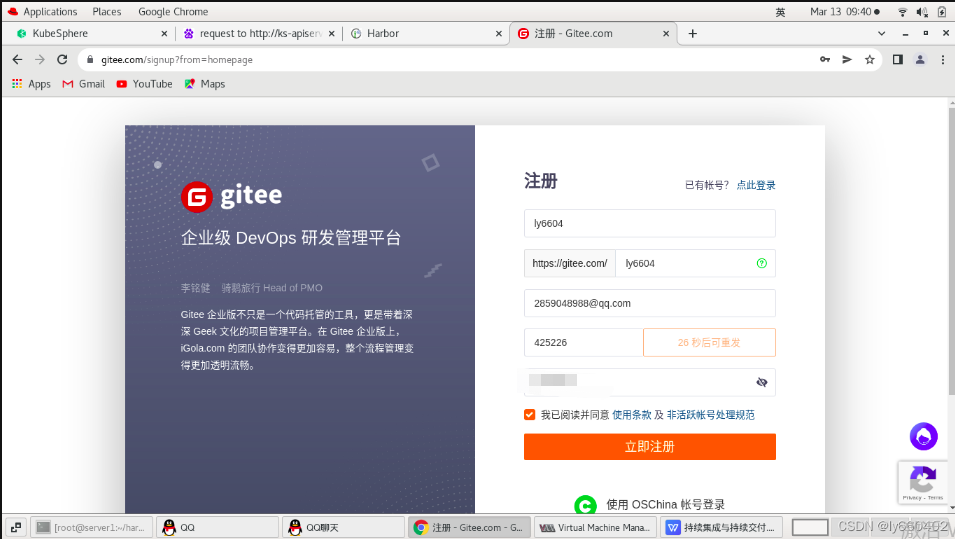Open Chrome three-dot menu
The width and height of the screenshot is (955, 539).
click(943, 59)
